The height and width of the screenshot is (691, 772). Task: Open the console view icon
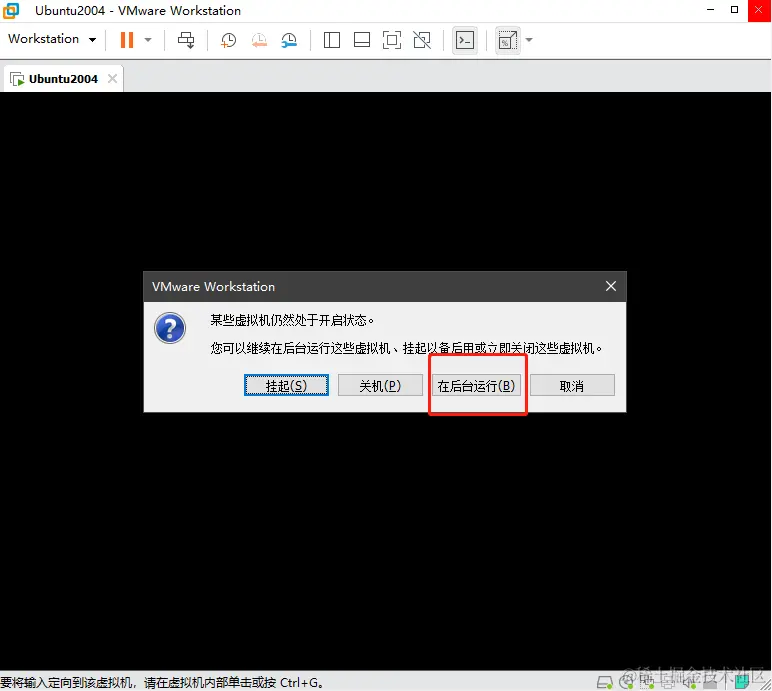[465, 40]
